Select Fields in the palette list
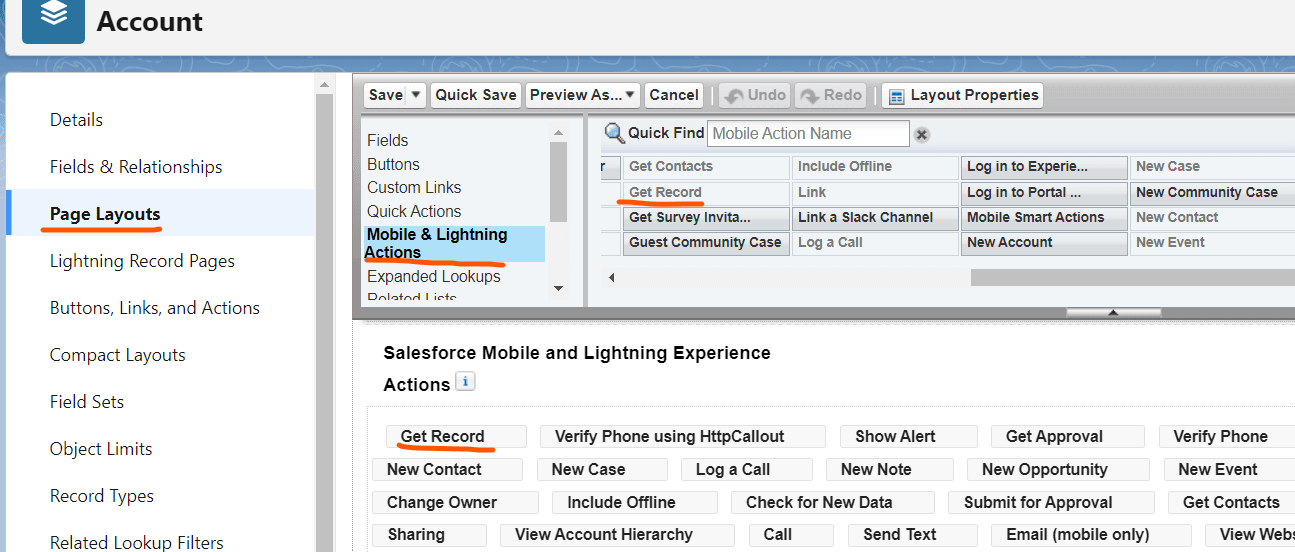The image size is (1295, 552). coord(387,140)
